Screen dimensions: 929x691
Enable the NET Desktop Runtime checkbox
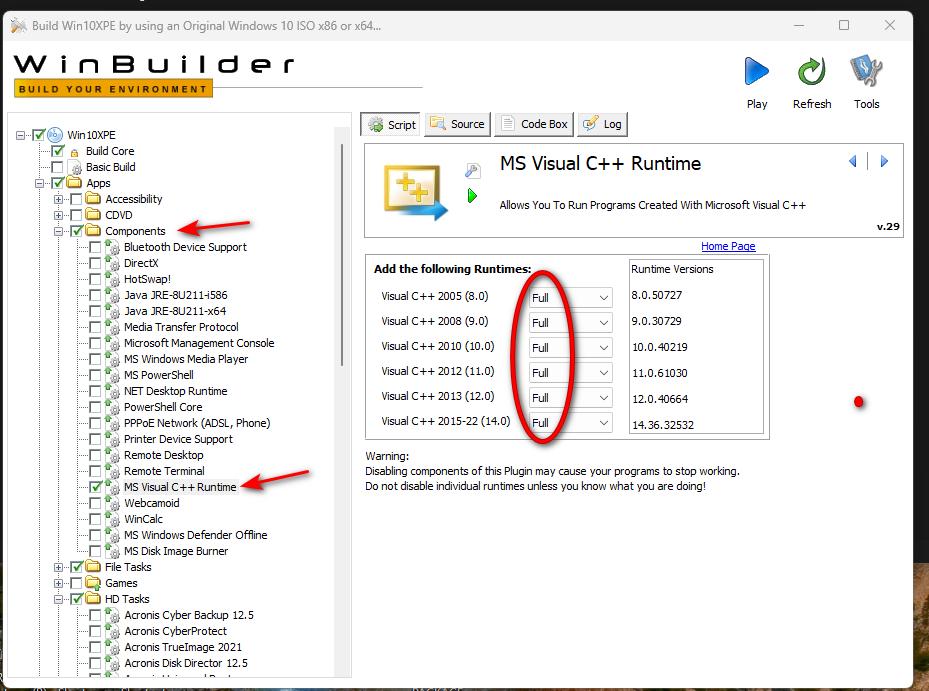click(95, 391)
